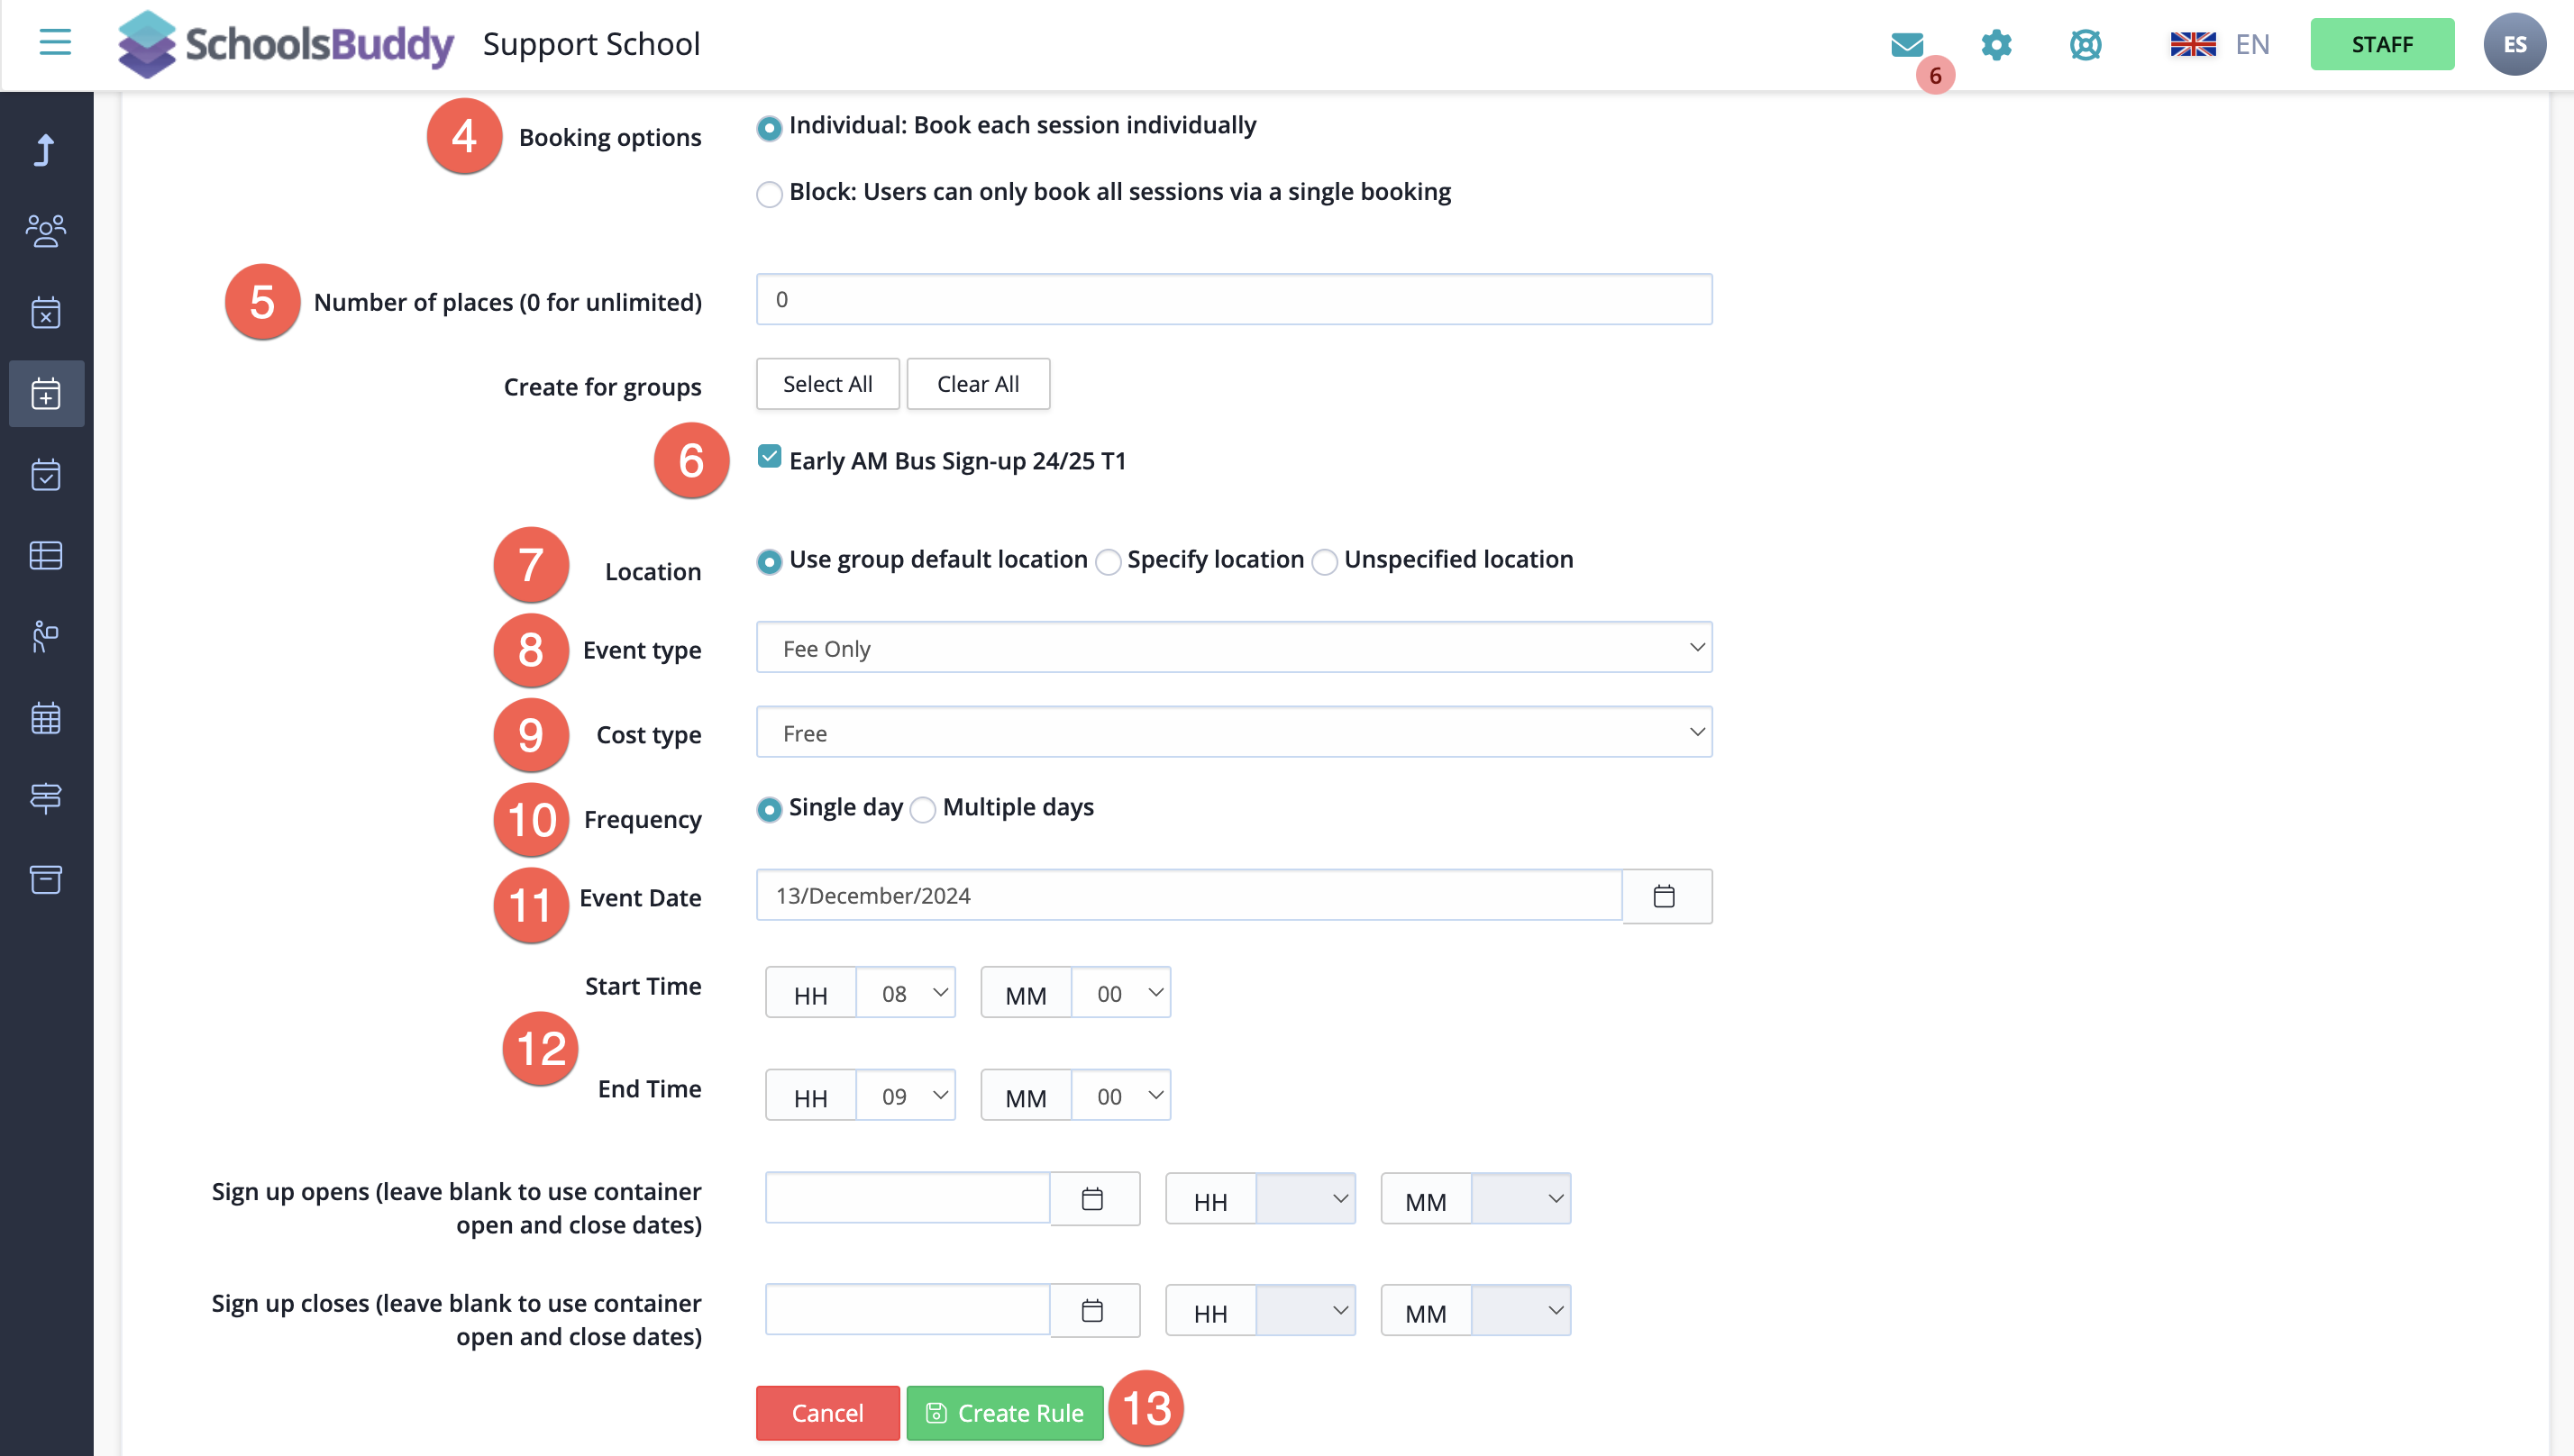Open the sidebar activity person icon
The height and width of the screenshot is (1456, 2574).
point(46,636)
